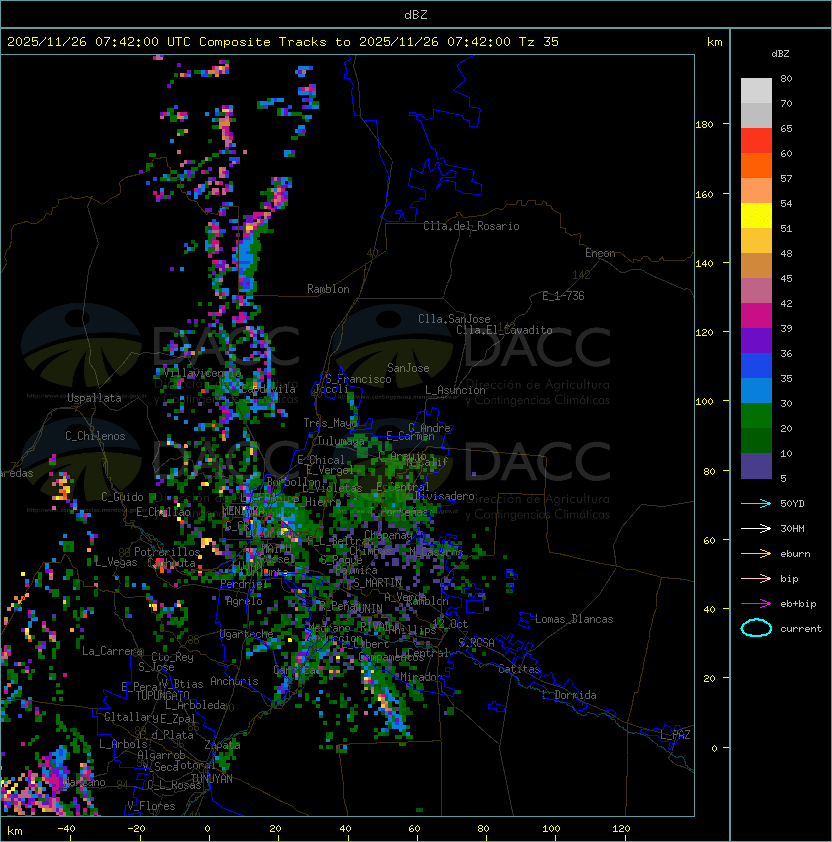The height and width of the screenshot is (842, 832).
Task: Click the L_Asuncion place label
Action: pos(455,390)
